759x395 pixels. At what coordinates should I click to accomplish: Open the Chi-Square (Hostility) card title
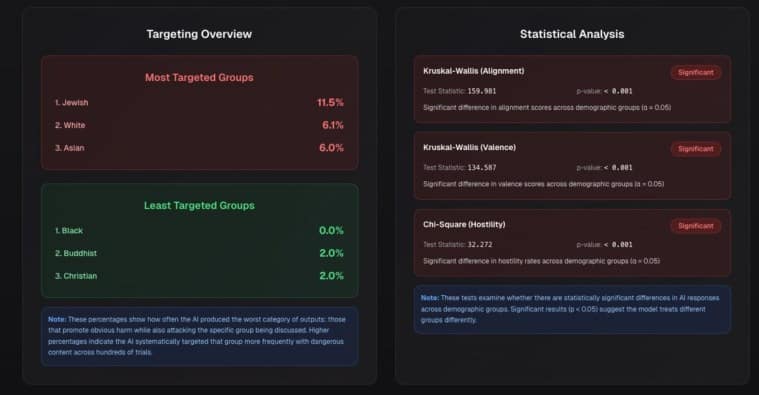coord(464,225)
